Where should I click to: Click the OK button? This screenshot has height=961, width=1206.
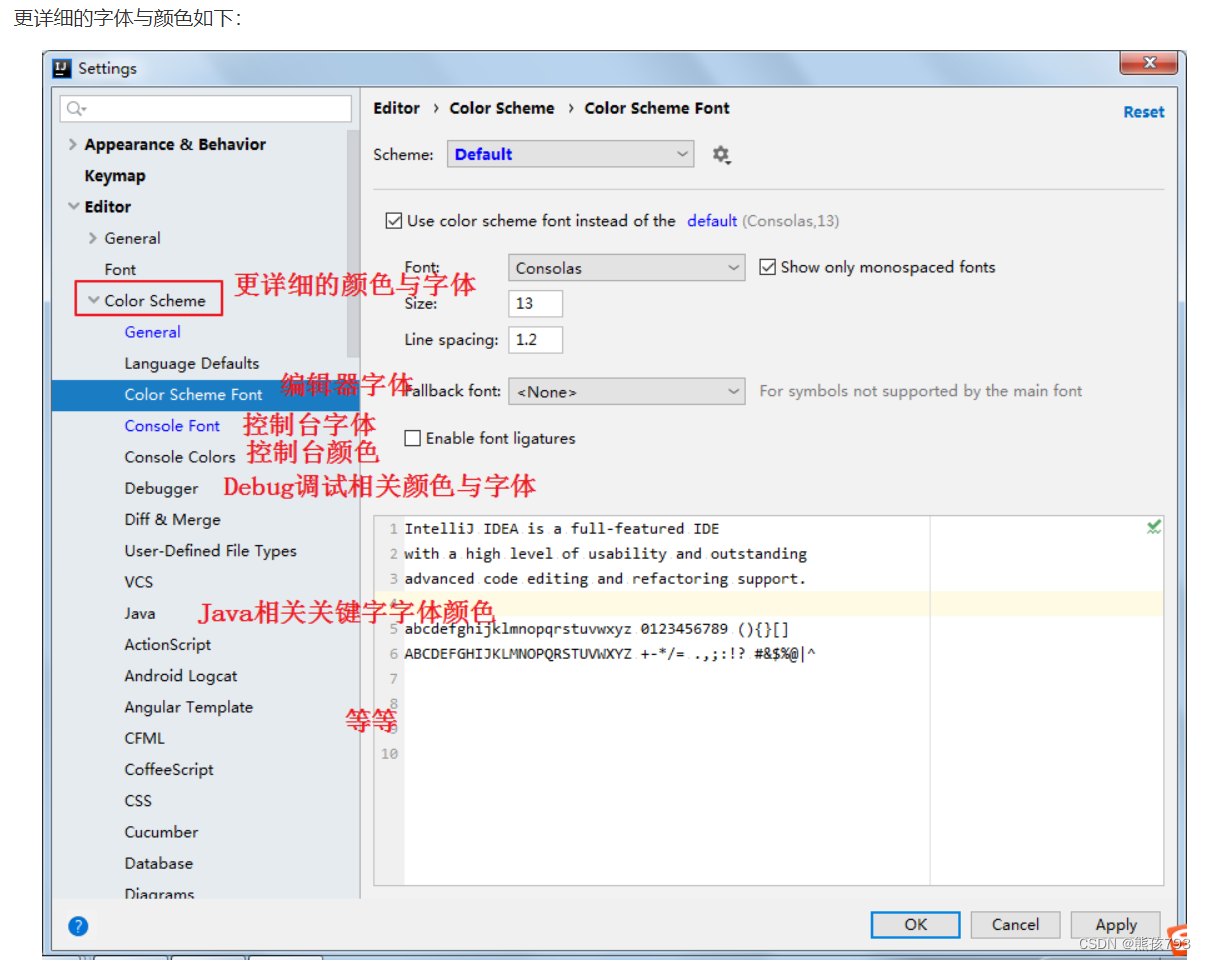[916, 925]
